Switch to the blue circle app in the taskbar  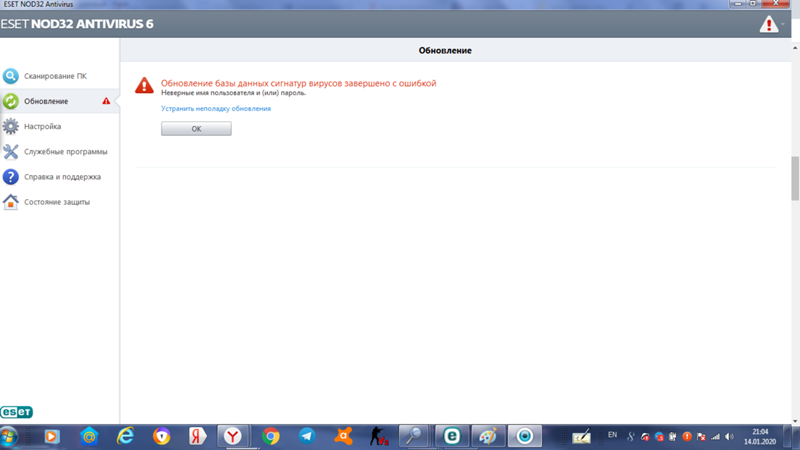coord(524,437)
